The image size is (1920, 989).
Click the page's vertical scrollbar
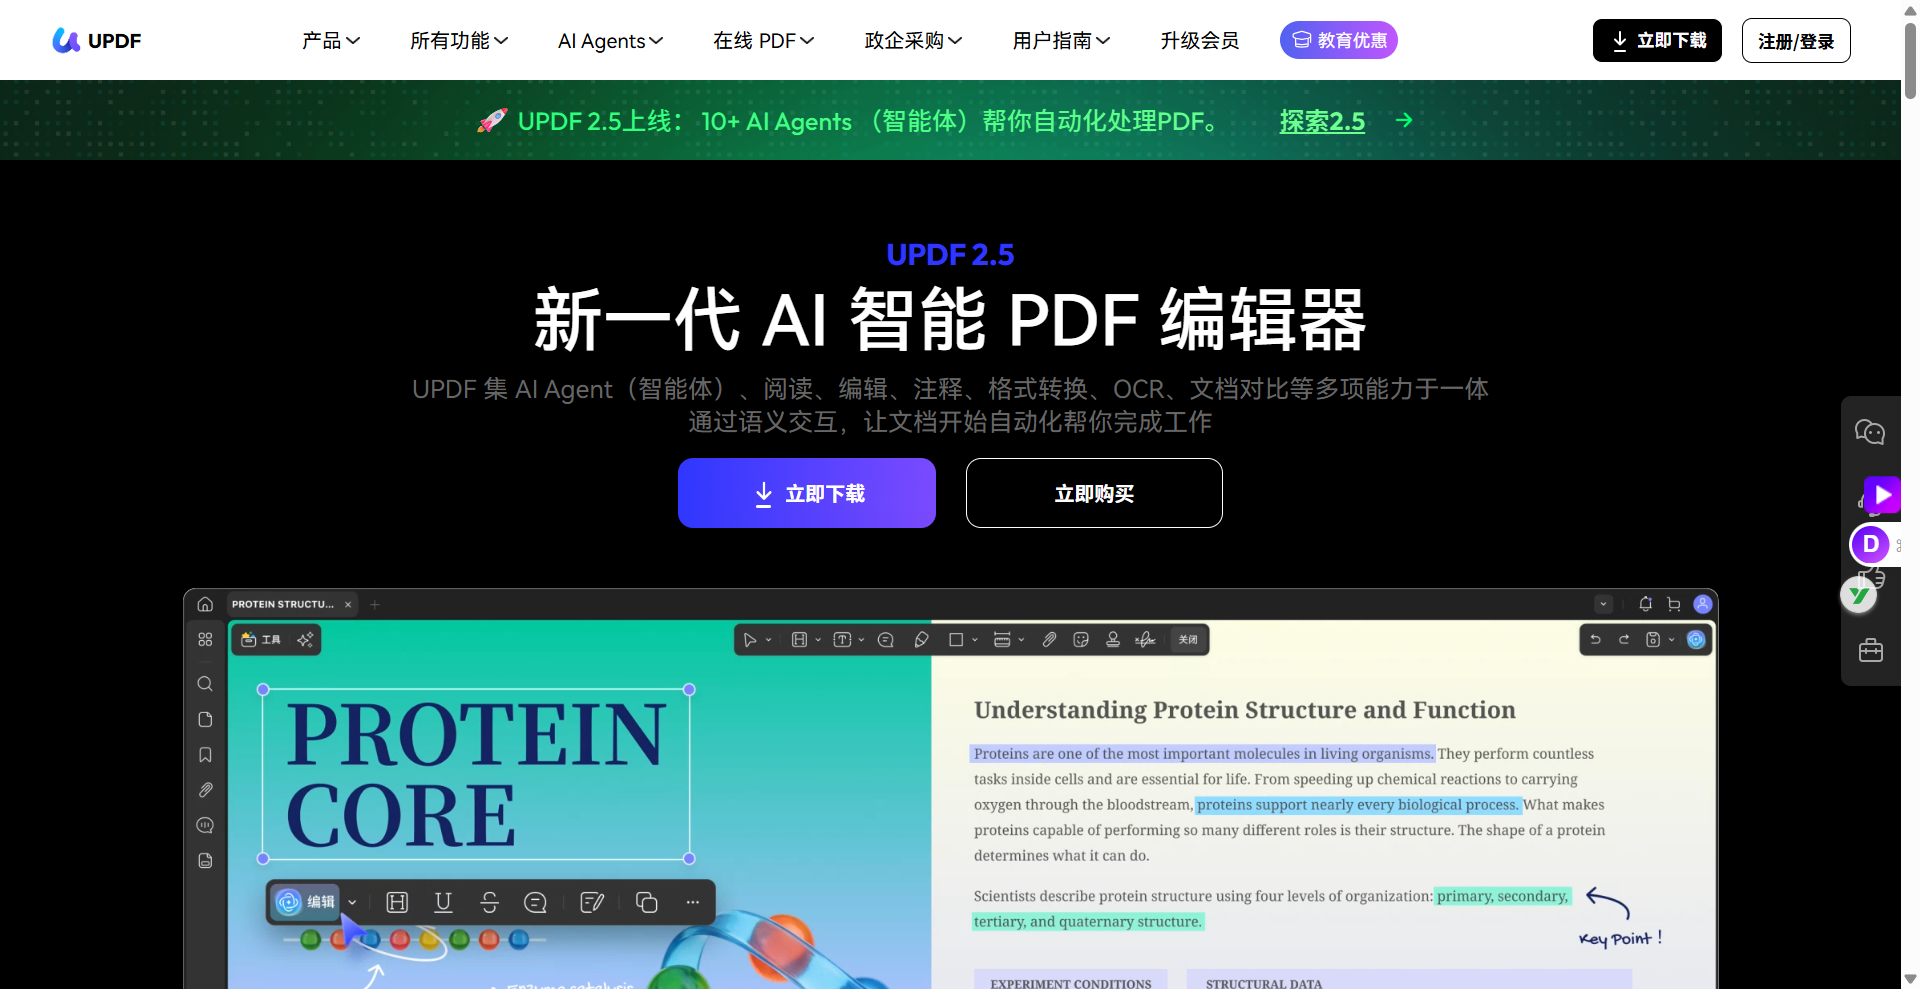point(1910,60)
